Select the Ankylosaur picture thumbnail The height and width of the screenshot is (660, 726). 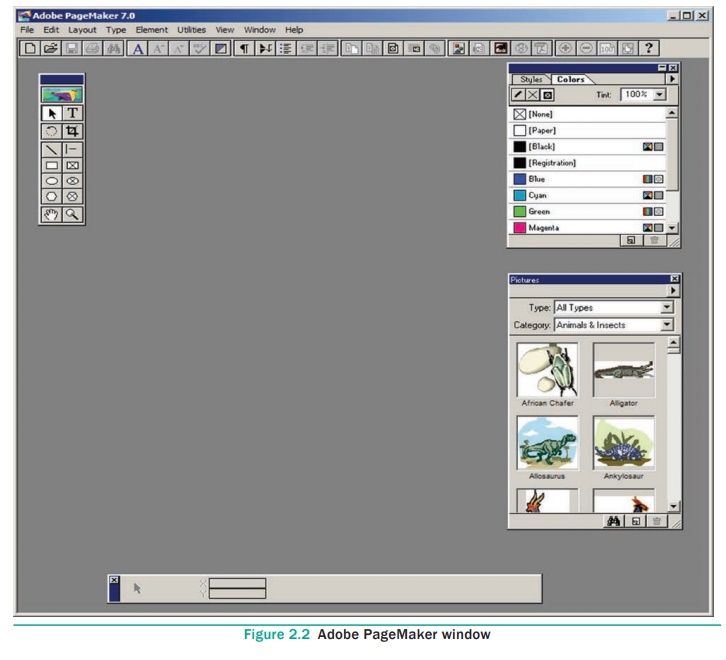(x=624, y=442)
